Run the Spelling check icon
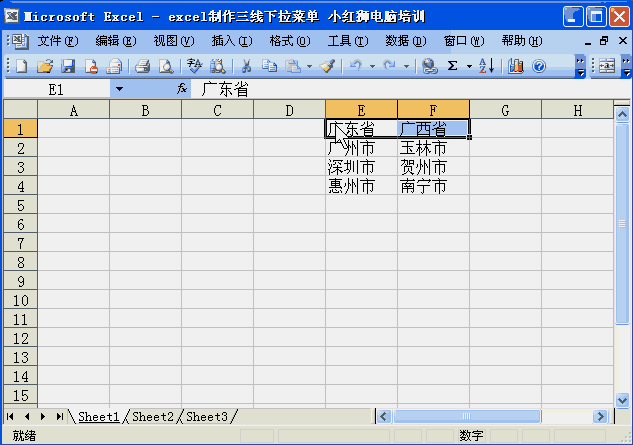This screenshot has width=633, height=445. [x=195, y=65]
